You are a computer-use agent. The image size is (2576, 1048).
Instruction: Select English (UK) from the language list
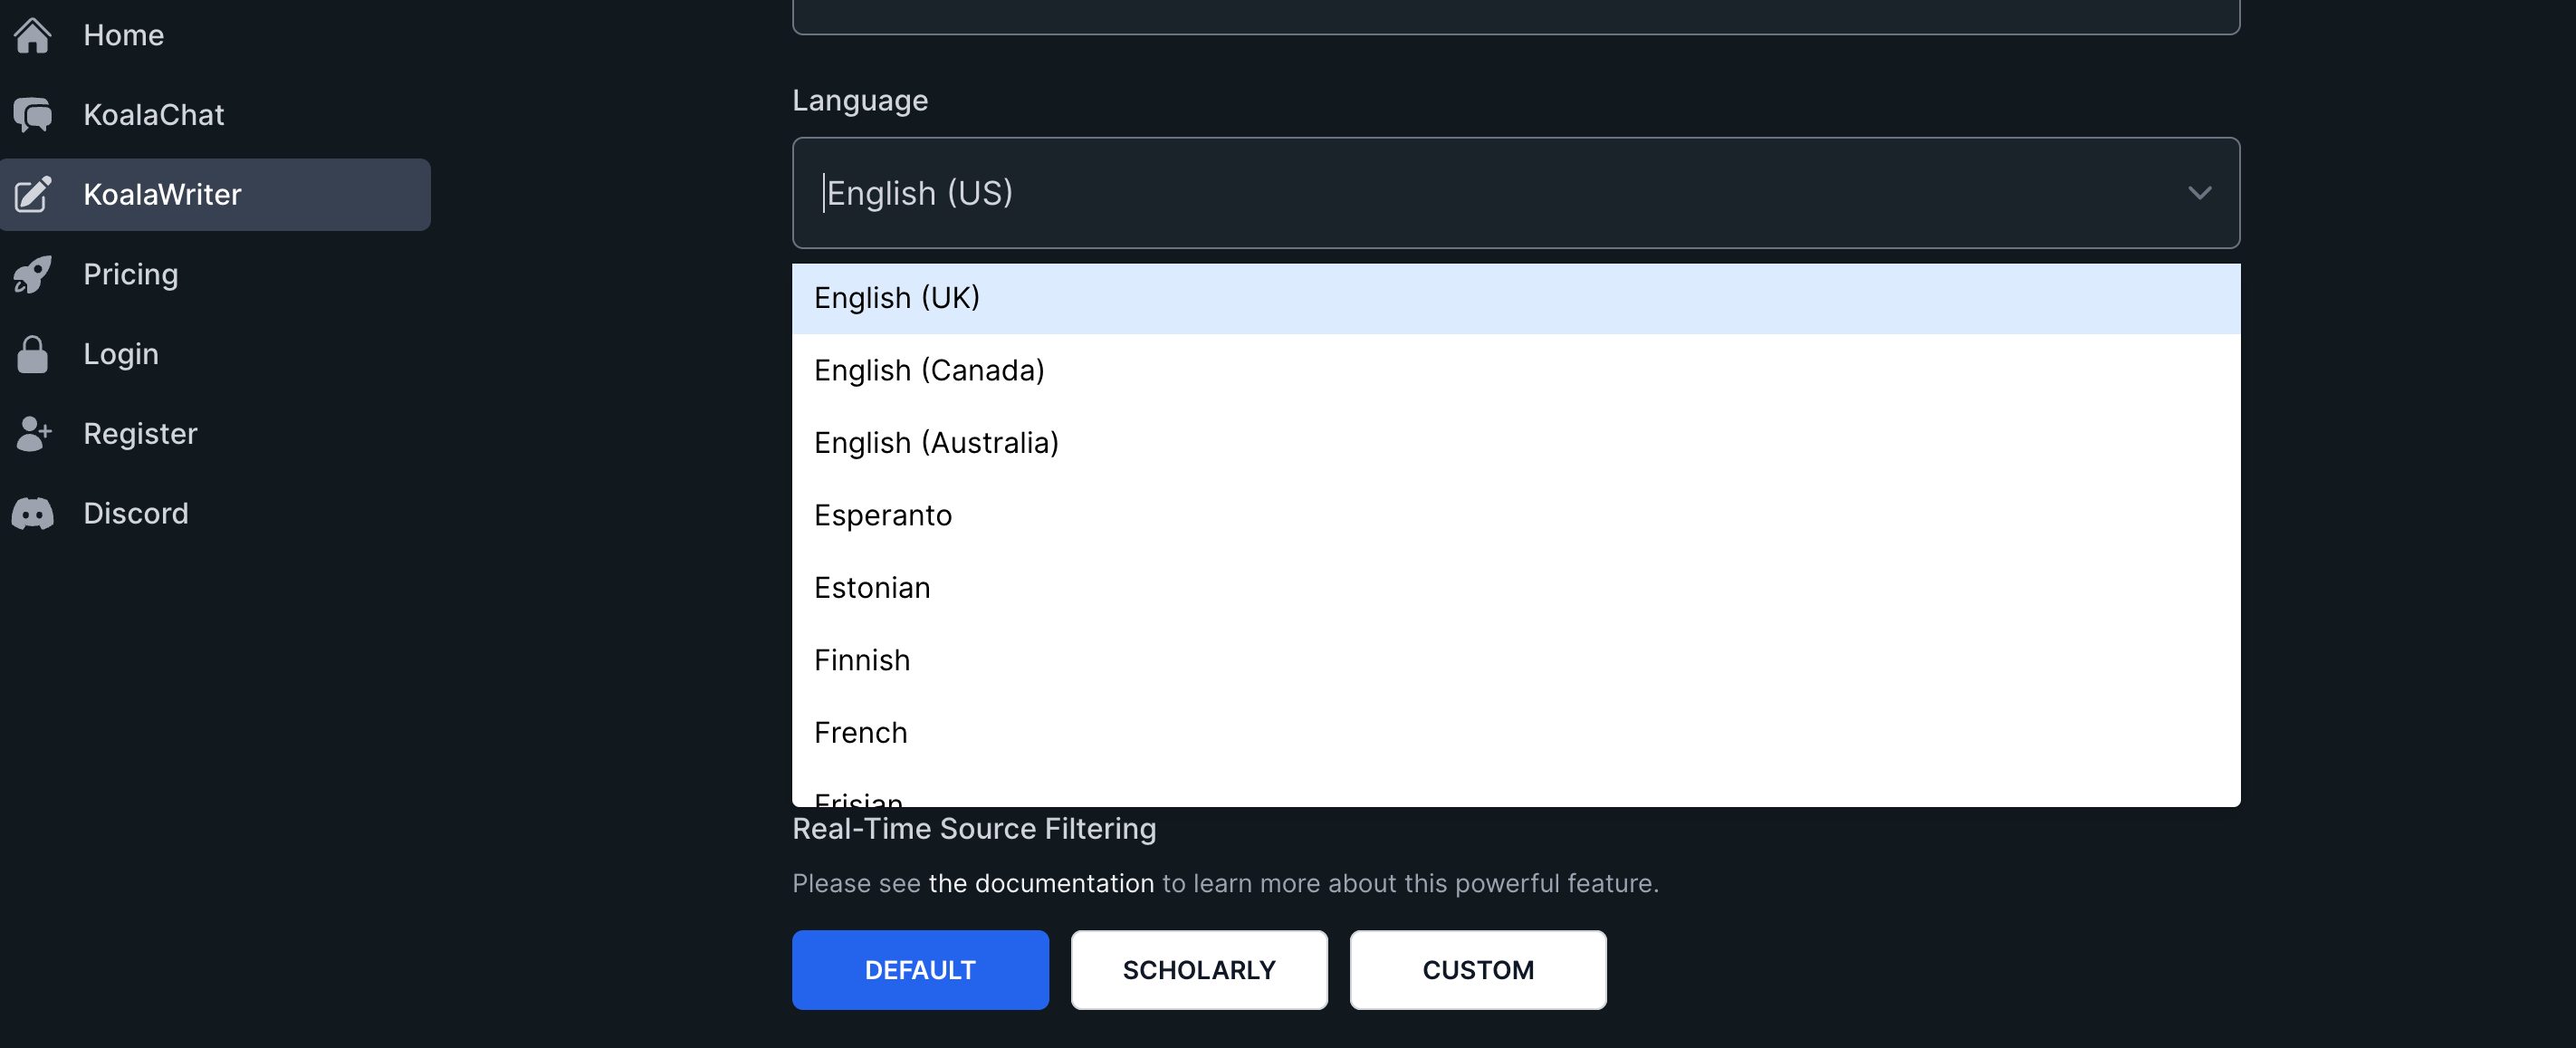pyautogui.click(x=897, y=298)
